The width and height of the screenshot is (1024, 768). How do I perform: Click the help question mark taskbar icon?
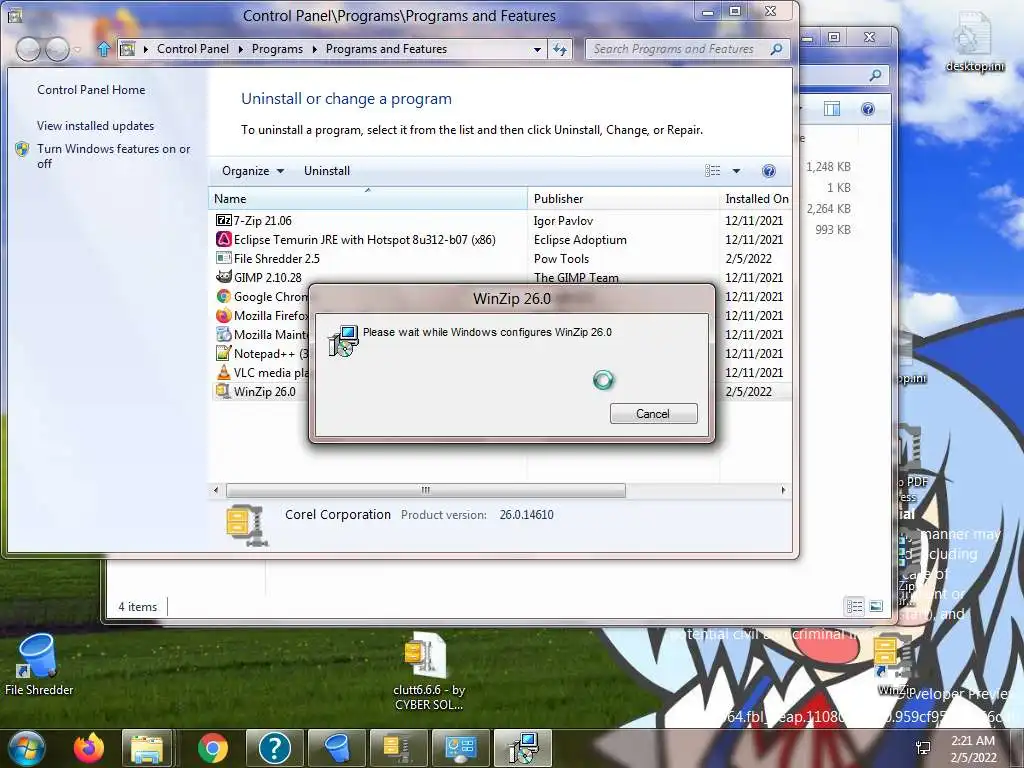click(x=274, y=748)
